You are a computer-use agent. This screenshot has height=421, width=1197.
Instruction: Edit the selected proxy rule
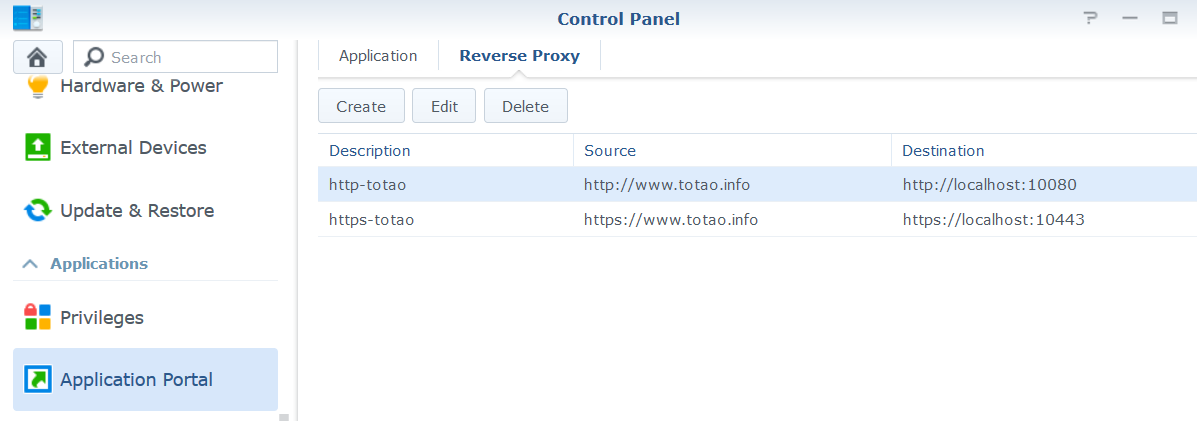(444, 106)
